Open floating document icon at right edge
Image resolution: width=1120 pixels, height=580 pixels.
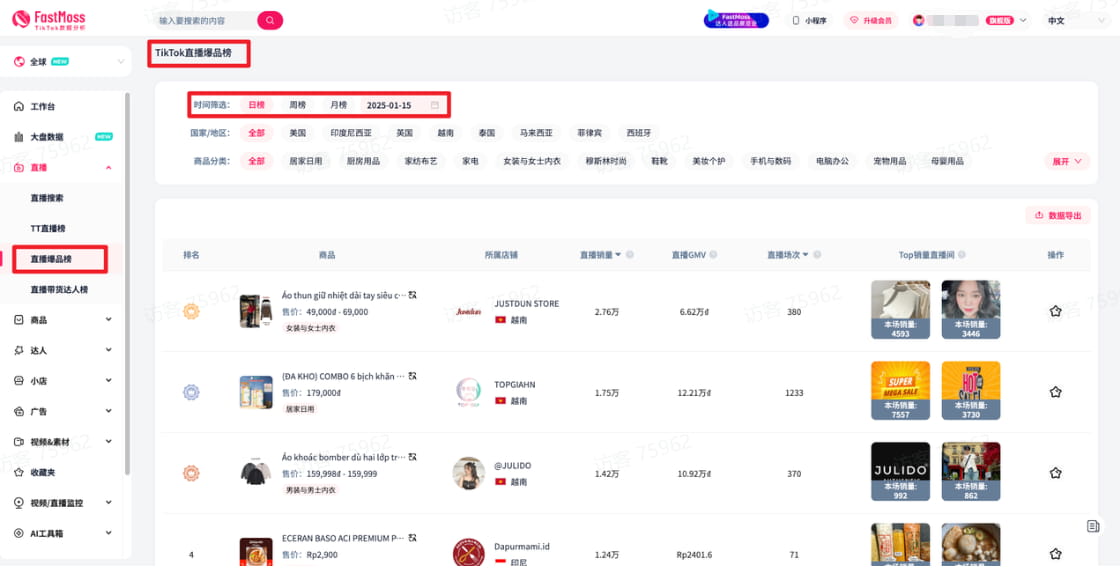click(1093, 526)
